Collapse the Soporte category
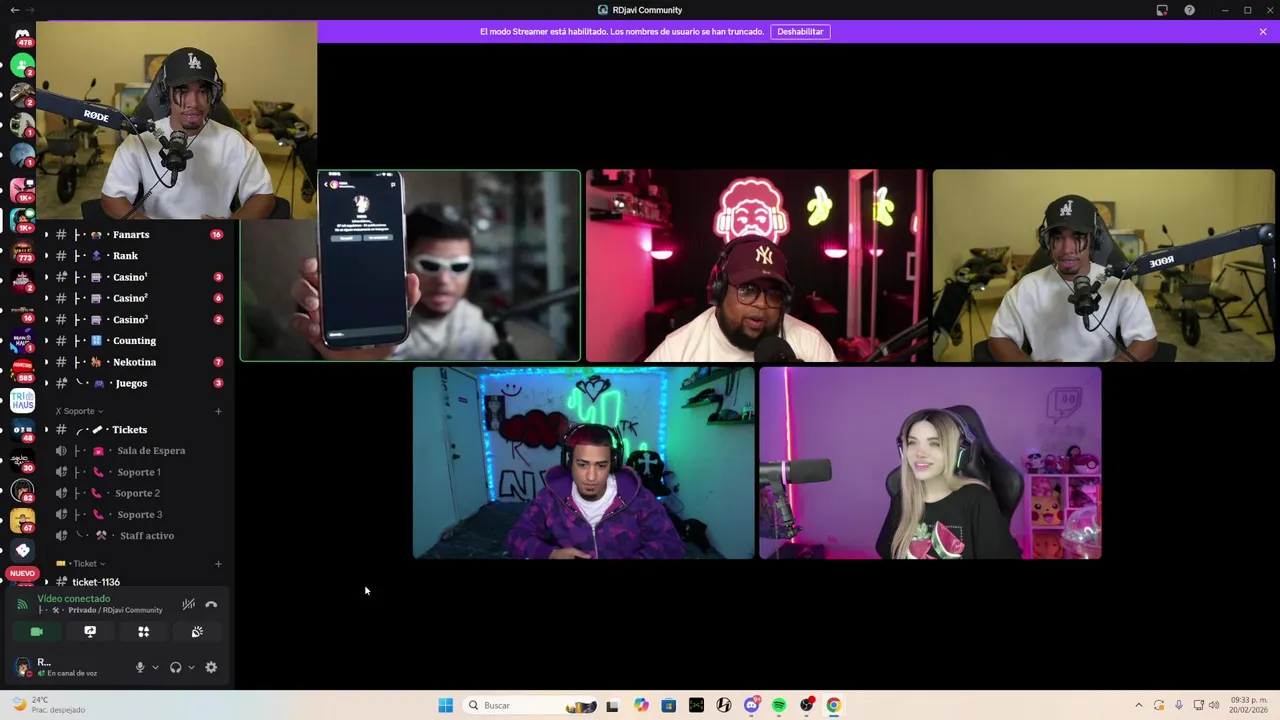This screenshot has height=720, width=1280. pyautogui.click(x=79, y=411)
